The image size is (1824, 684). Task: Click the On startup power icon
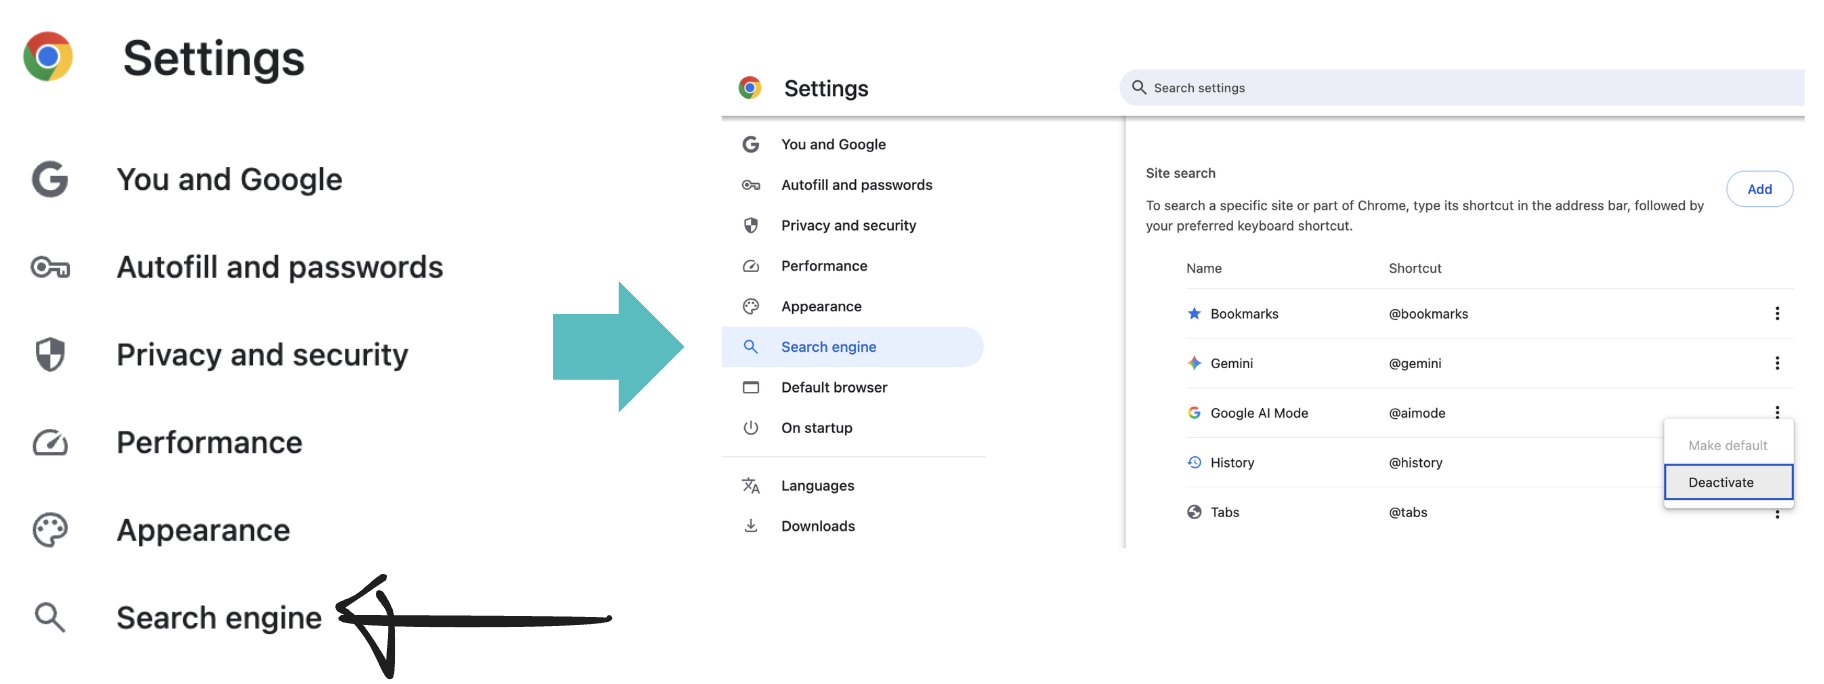750,428
